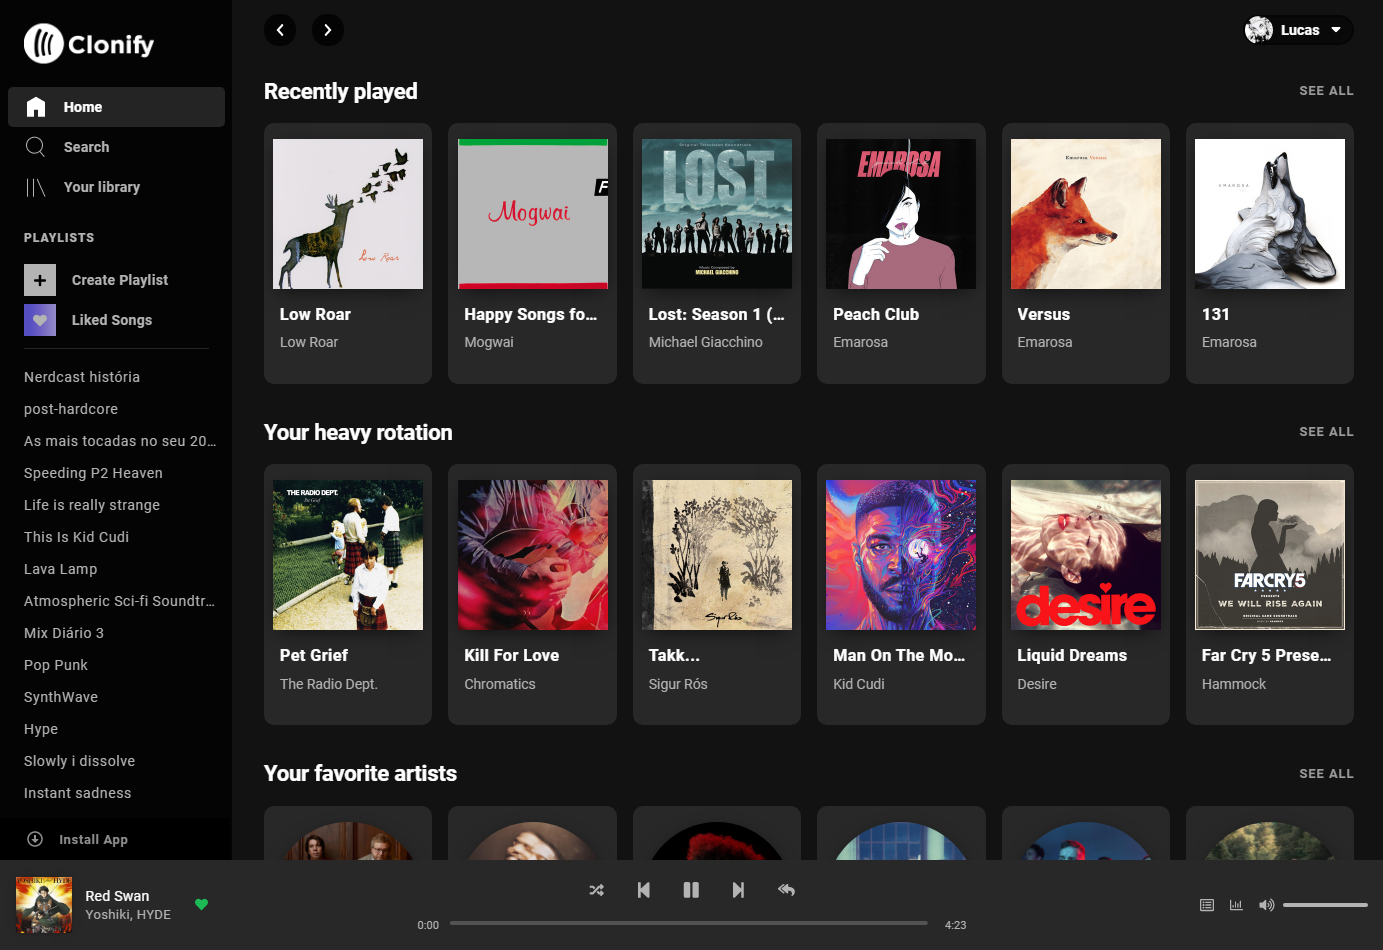Open the Home menu item

[x=116, y=107]
